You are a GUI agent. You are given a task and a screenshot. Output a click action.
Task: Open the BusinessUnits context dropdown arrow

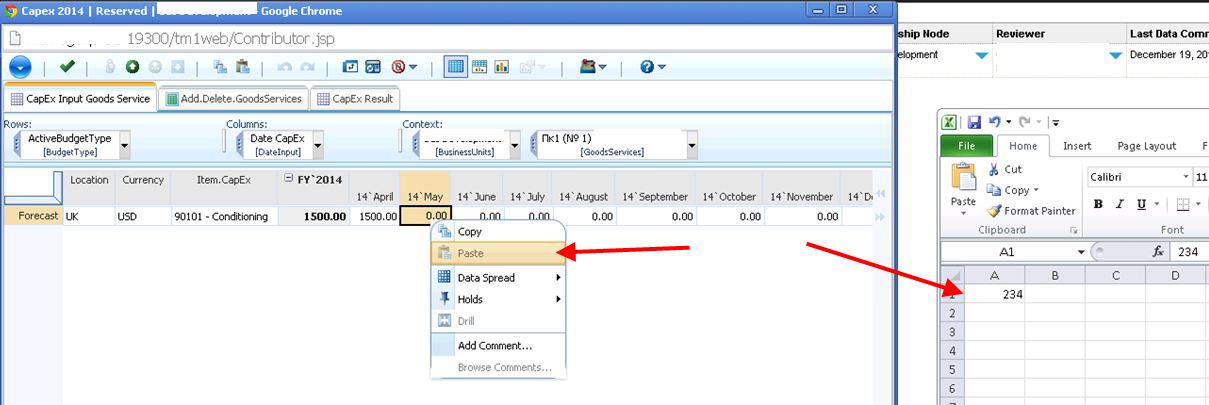point(514,145)
